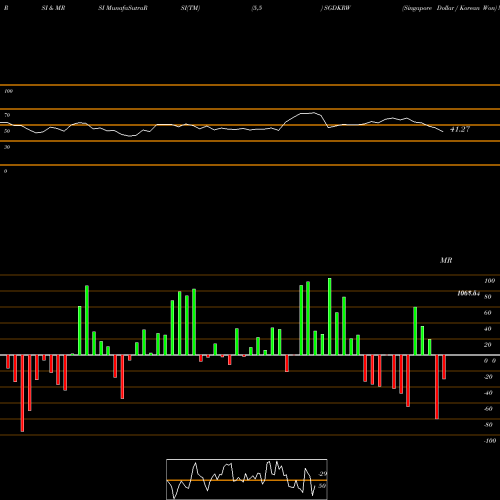Click the MR axis label 60
The image size is (500, 500).
(488, 313)
